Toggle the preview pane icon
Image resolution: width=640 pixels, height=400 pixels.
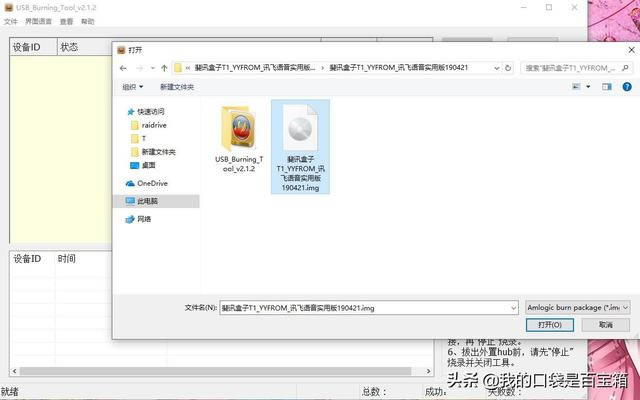[606, 87]
